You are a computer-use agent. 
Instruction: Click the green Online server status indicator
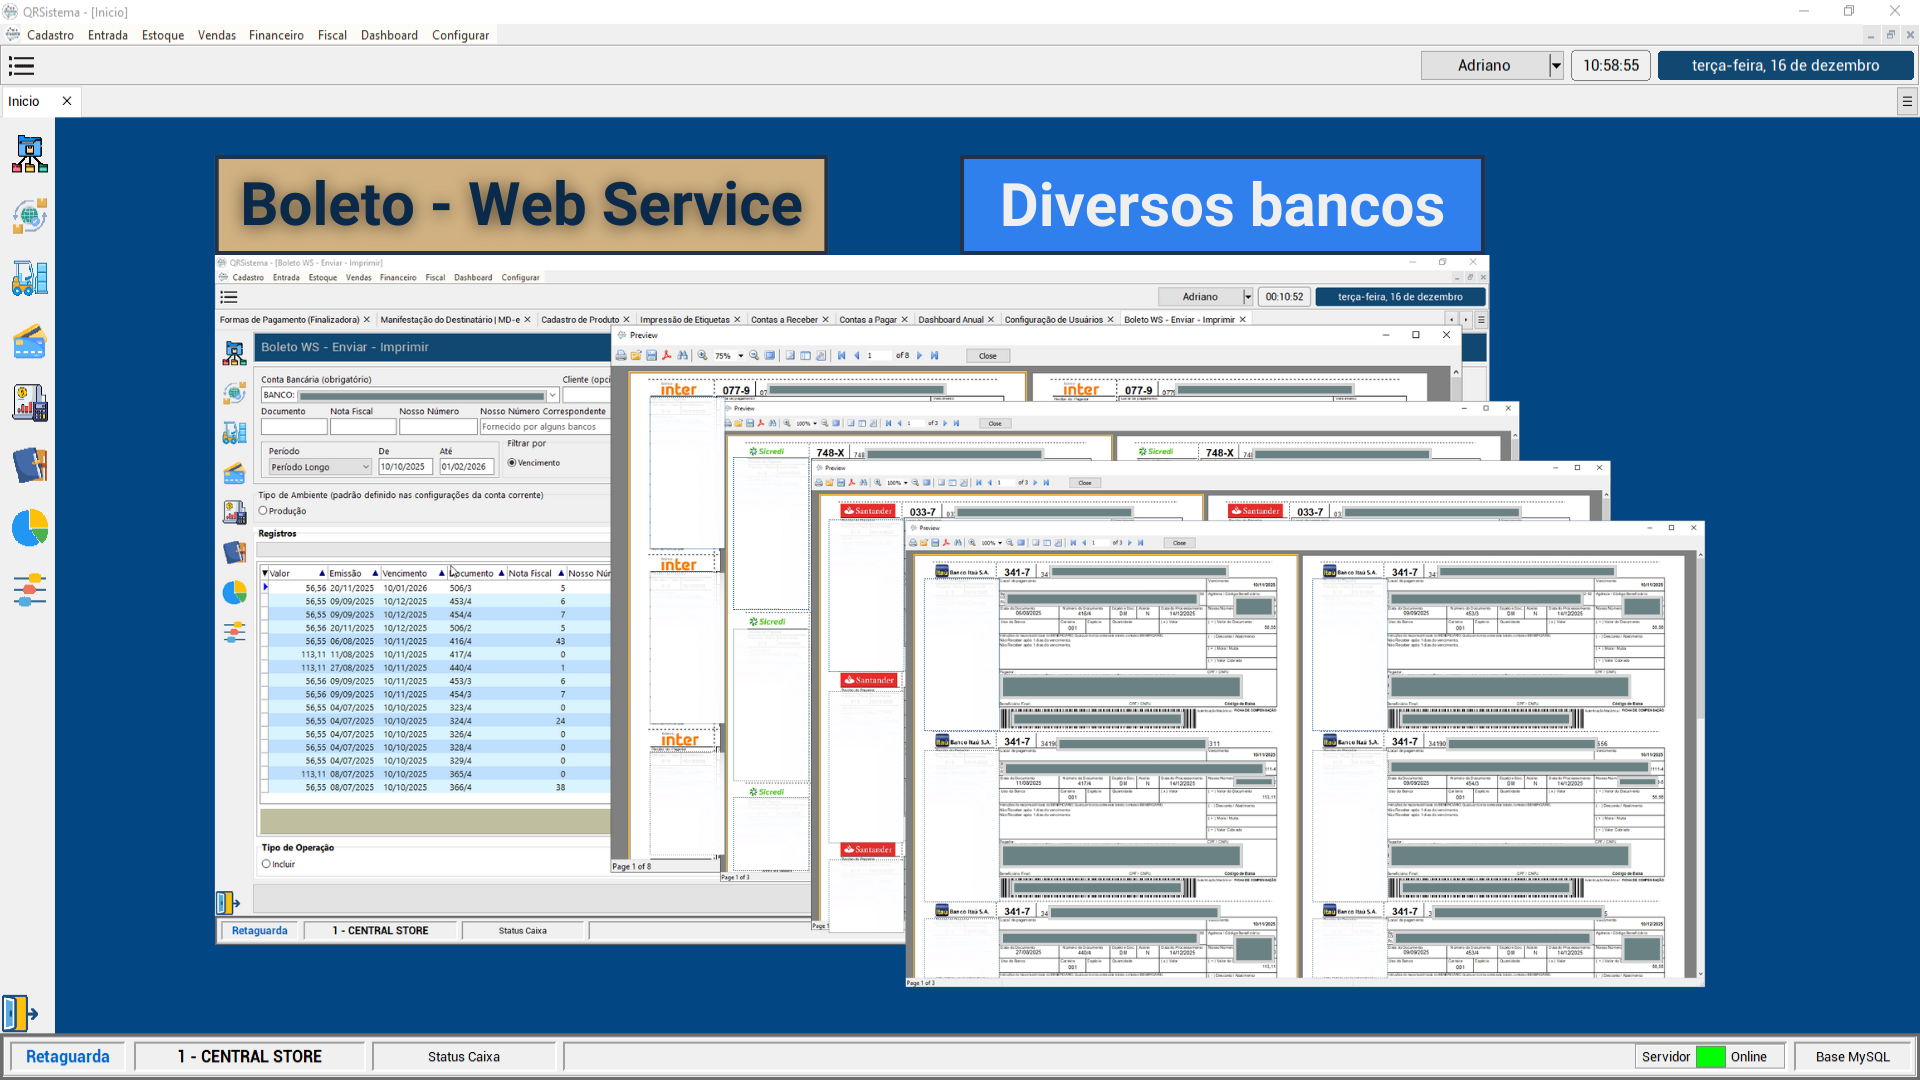tap(1711, 1056)
